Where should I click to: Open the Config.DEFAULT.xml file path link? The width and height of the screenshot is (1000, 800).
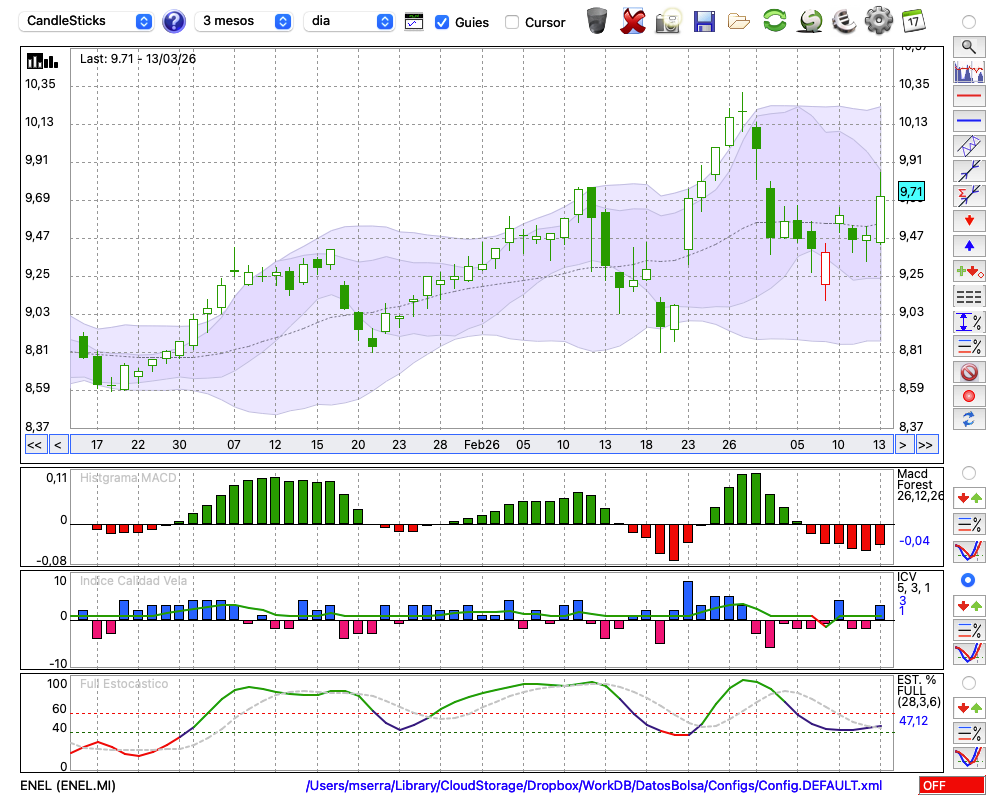click(x=594, y=786)
